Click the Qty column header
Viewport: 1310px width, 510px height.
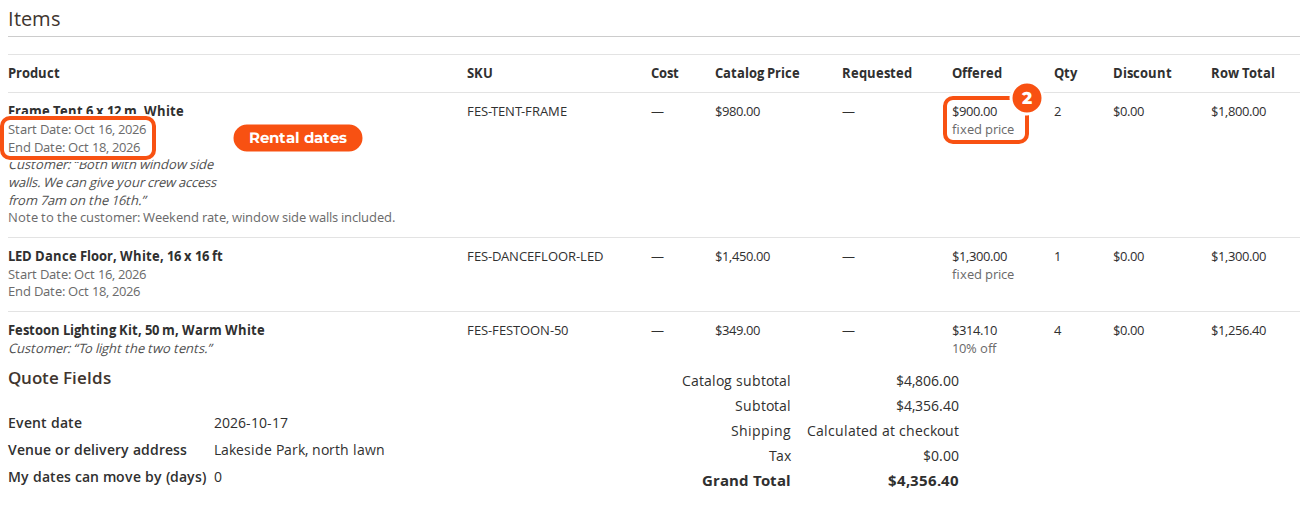click(x=1065, y=73)
